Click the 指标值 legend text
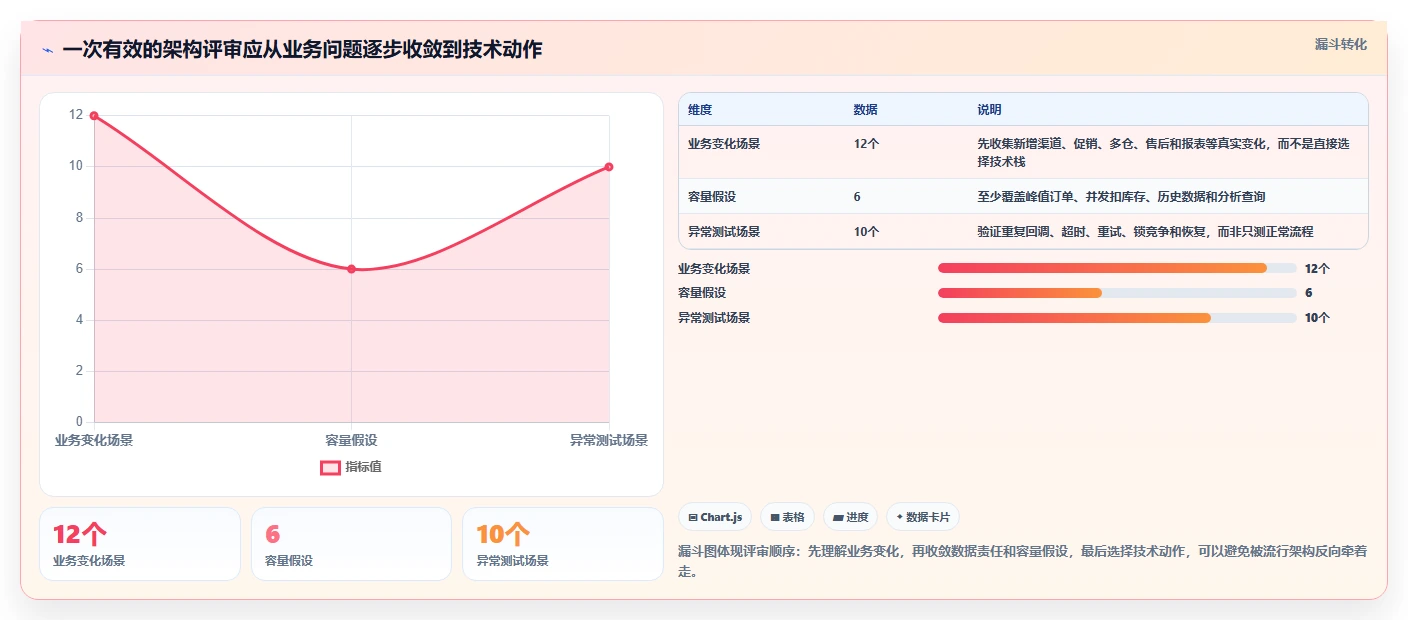This screenshot has height=620, width=1408. point(363,467)
